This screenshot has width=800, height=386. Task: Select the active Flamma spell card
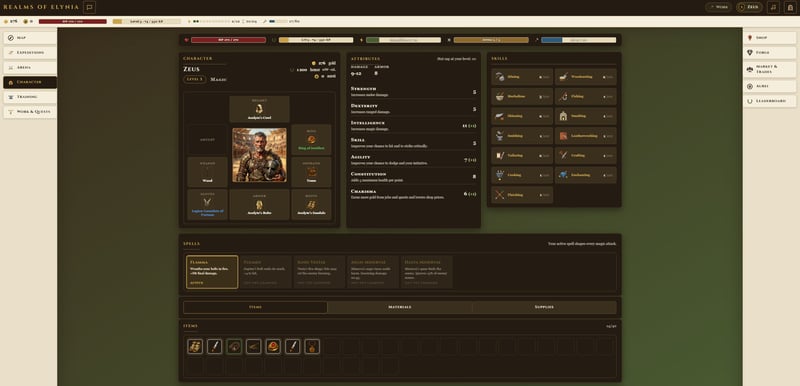(212, 272)
